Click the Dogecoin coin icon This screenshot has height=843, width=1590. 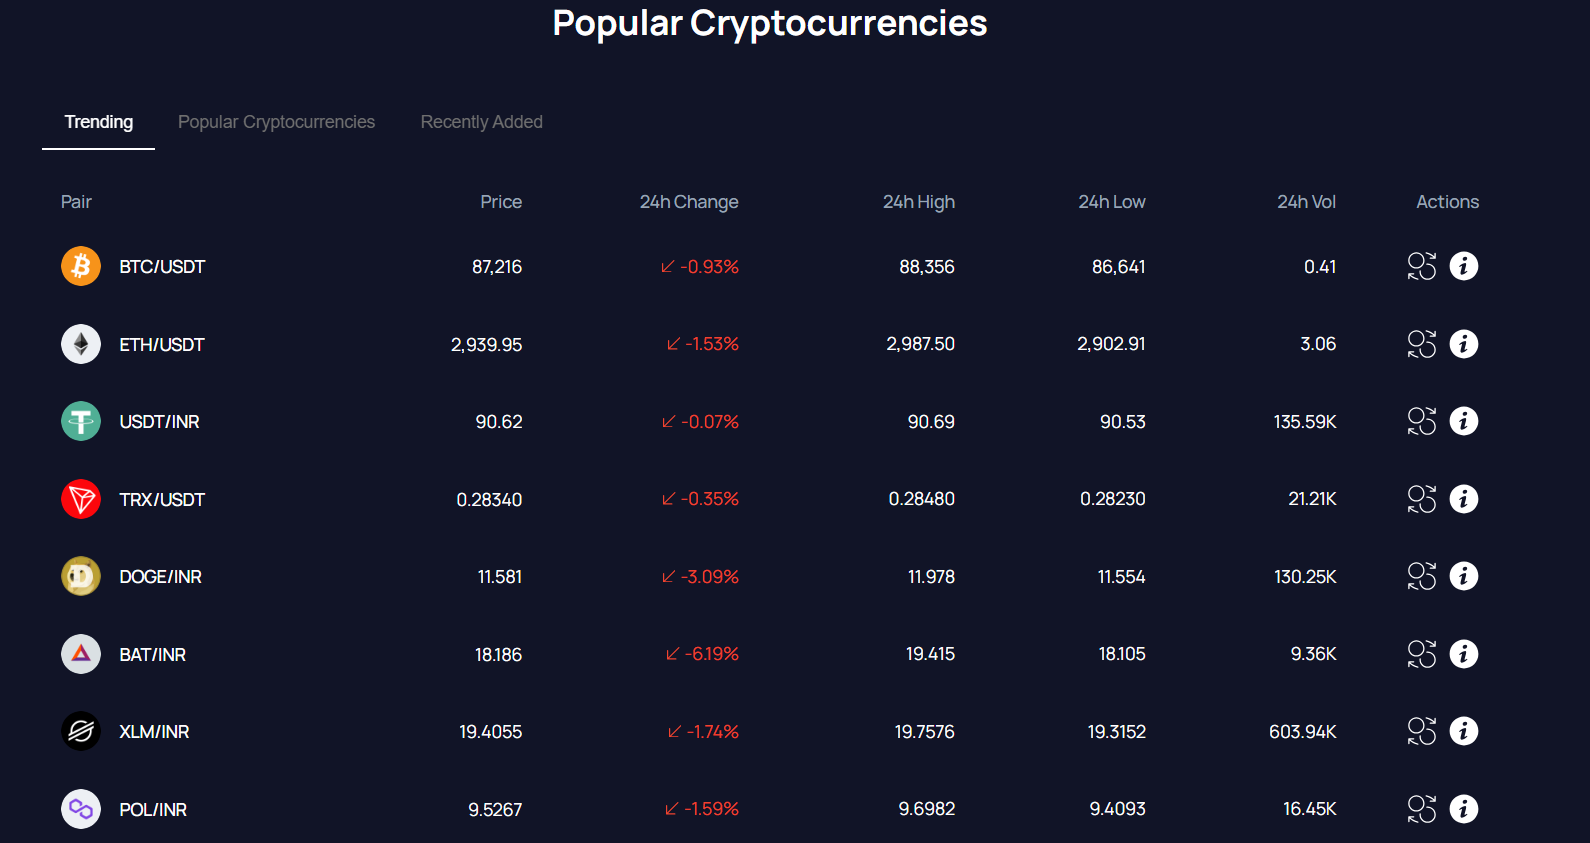pos(80,576)
